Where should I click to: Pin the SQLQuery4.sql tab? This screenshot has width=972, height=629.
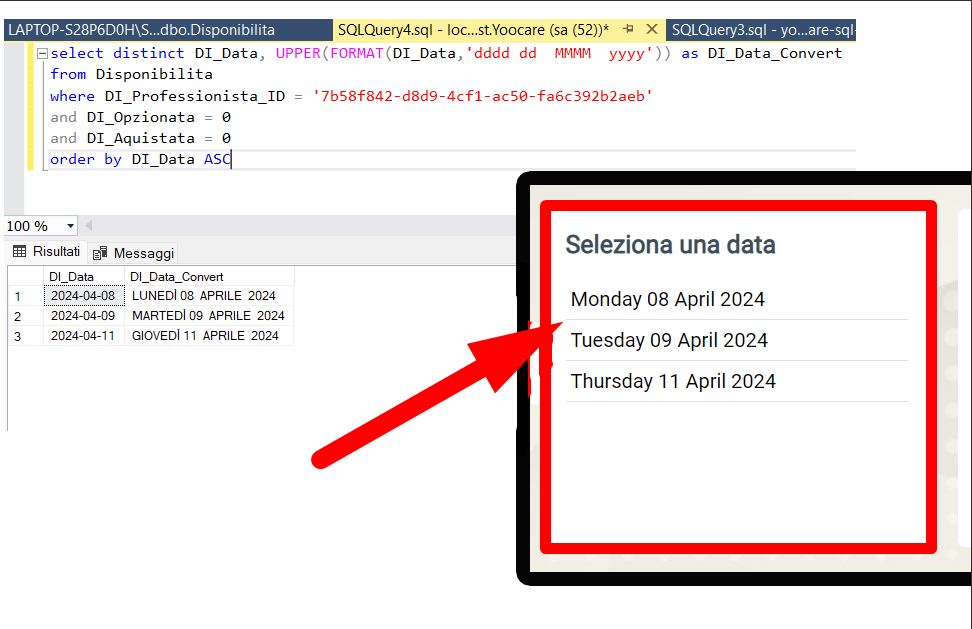click(628, 30)
